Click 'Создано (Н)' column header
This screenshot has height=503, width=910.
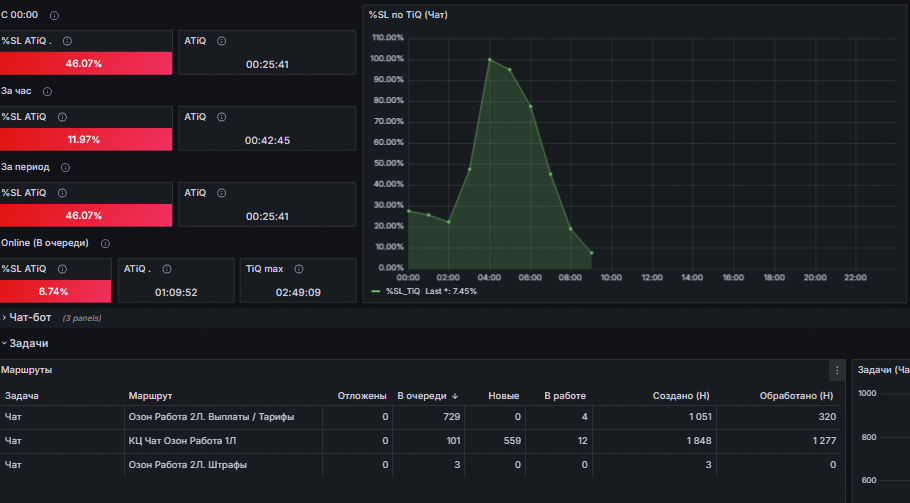tap(681, 396)
